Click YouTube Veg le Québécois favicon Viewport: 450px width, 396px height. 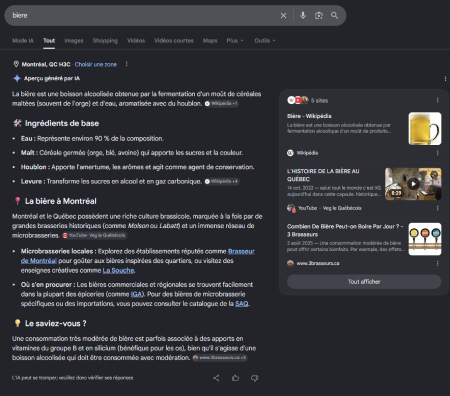coord(291,208)
